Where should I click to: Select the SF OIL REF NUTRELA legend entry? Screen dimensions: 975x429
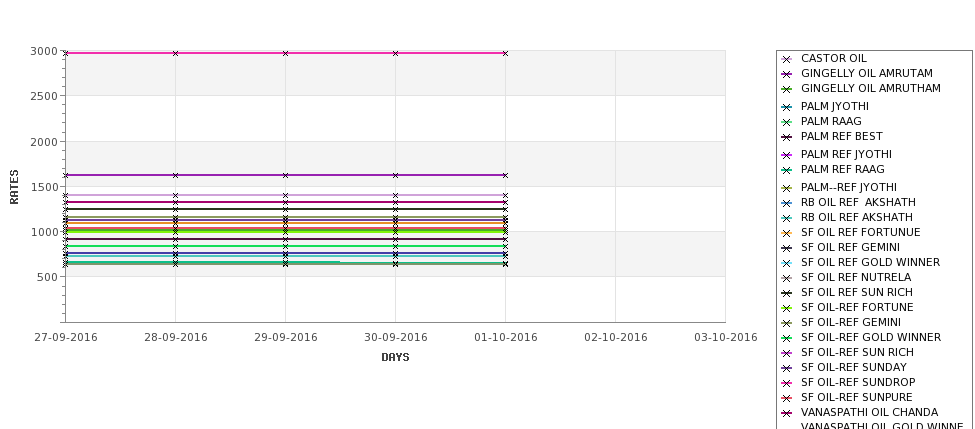[x=856, y=277]
